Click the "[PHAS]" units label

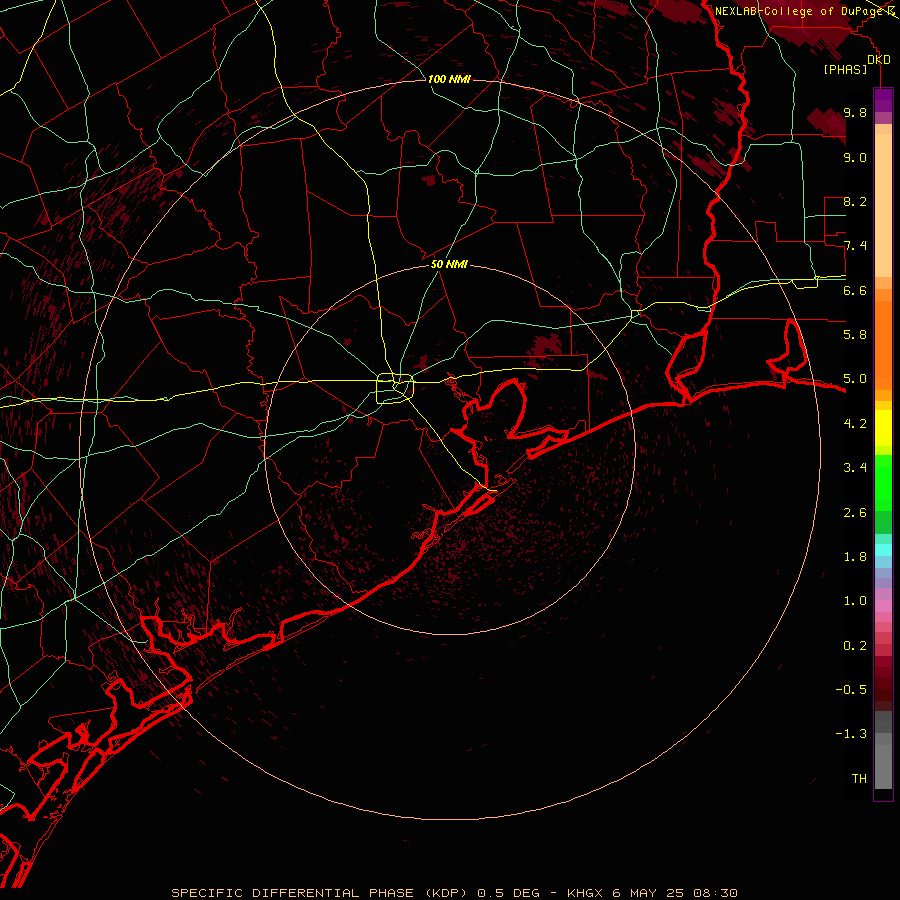click(845, 70)
